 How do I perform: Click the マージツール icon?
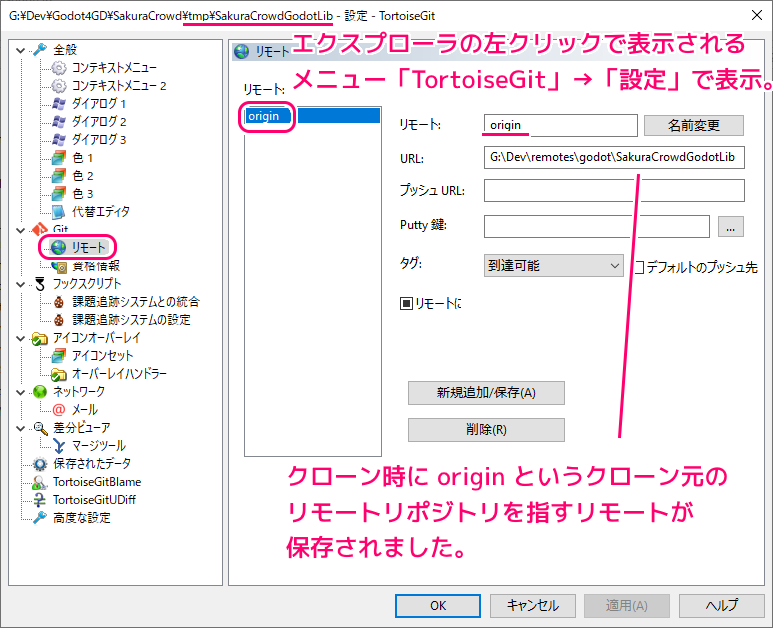[58, 445]
